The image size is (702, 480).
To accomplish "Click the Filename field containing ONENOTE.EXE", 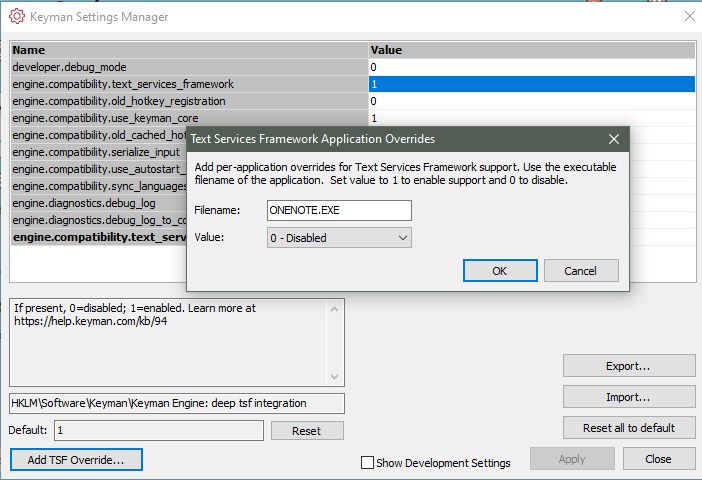I will click(339, 210).
